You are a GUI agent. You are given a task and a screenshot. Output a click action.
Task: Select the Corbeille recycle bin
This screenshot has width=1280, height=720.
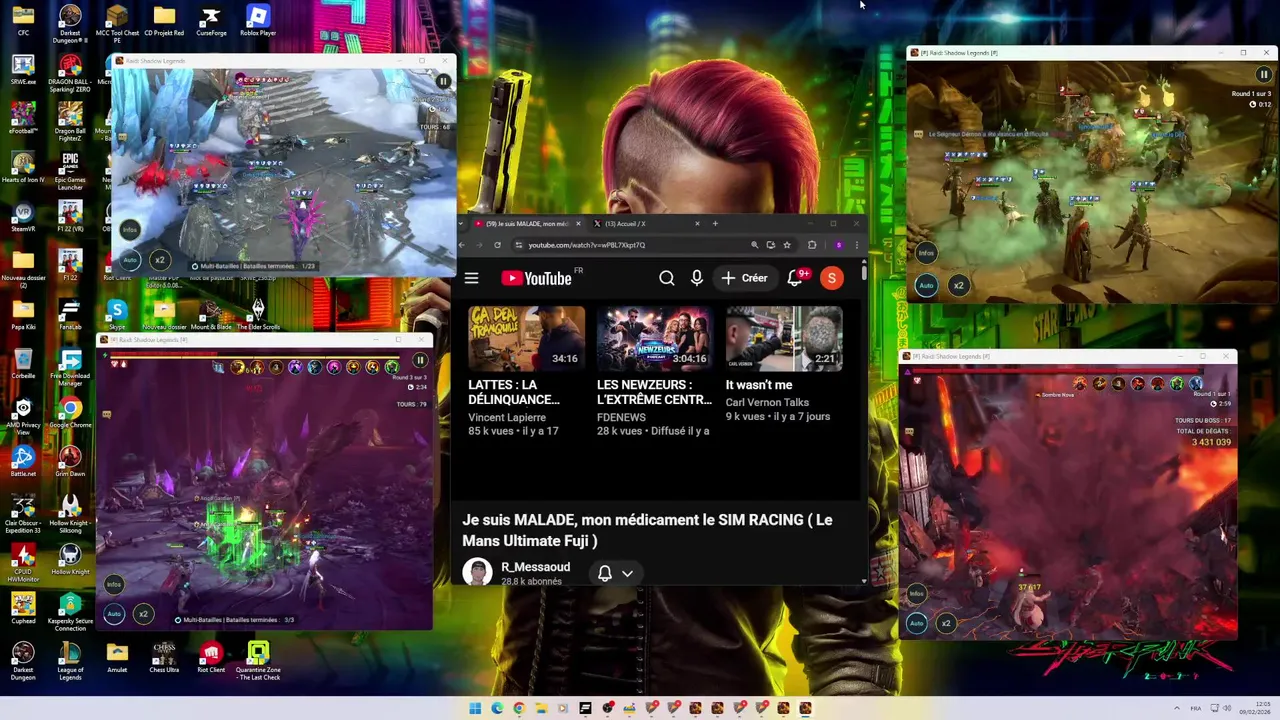[x=23, y=364]
